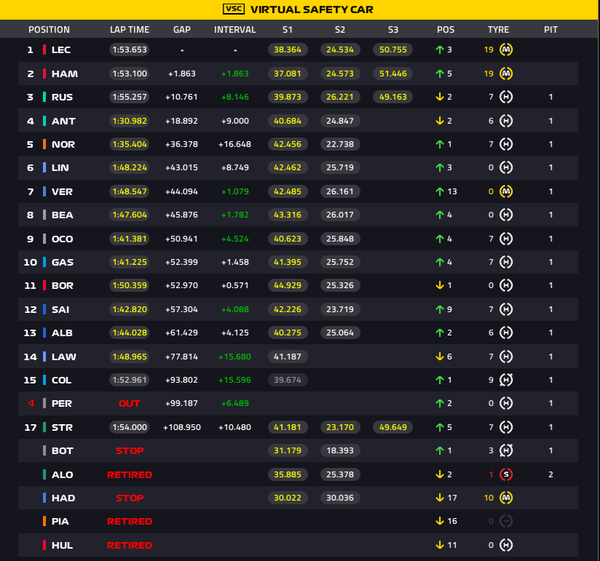The height and width of the screenshot is (561, 600).
Task: Click NOR's S2 time 22.738
Action: (340, 144)
